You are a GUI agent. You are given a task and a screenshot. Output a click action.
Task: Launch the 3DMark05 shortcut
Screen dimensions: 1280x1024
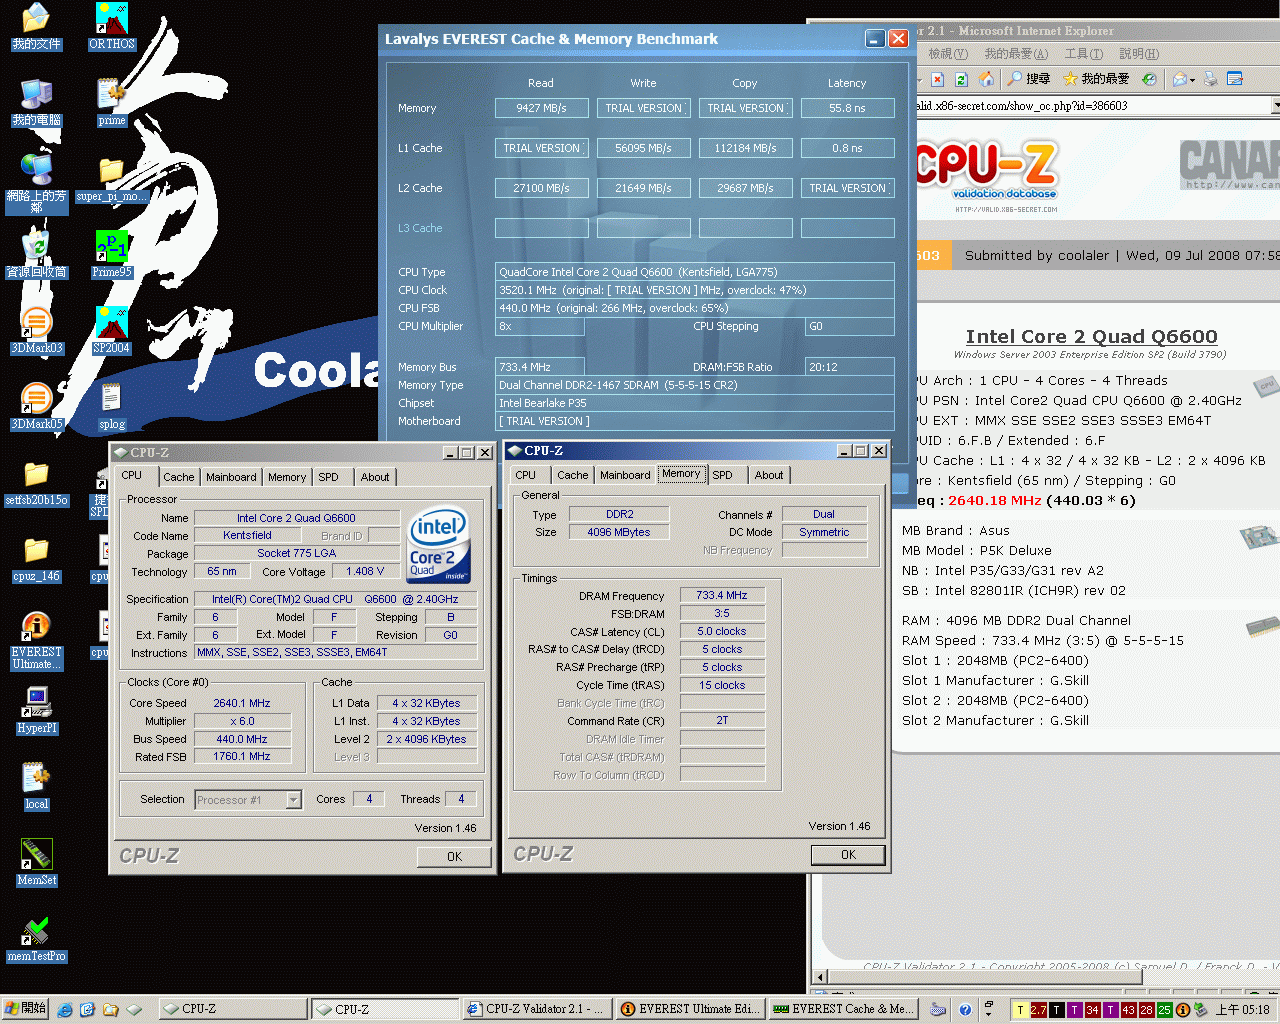pos(36,406)
